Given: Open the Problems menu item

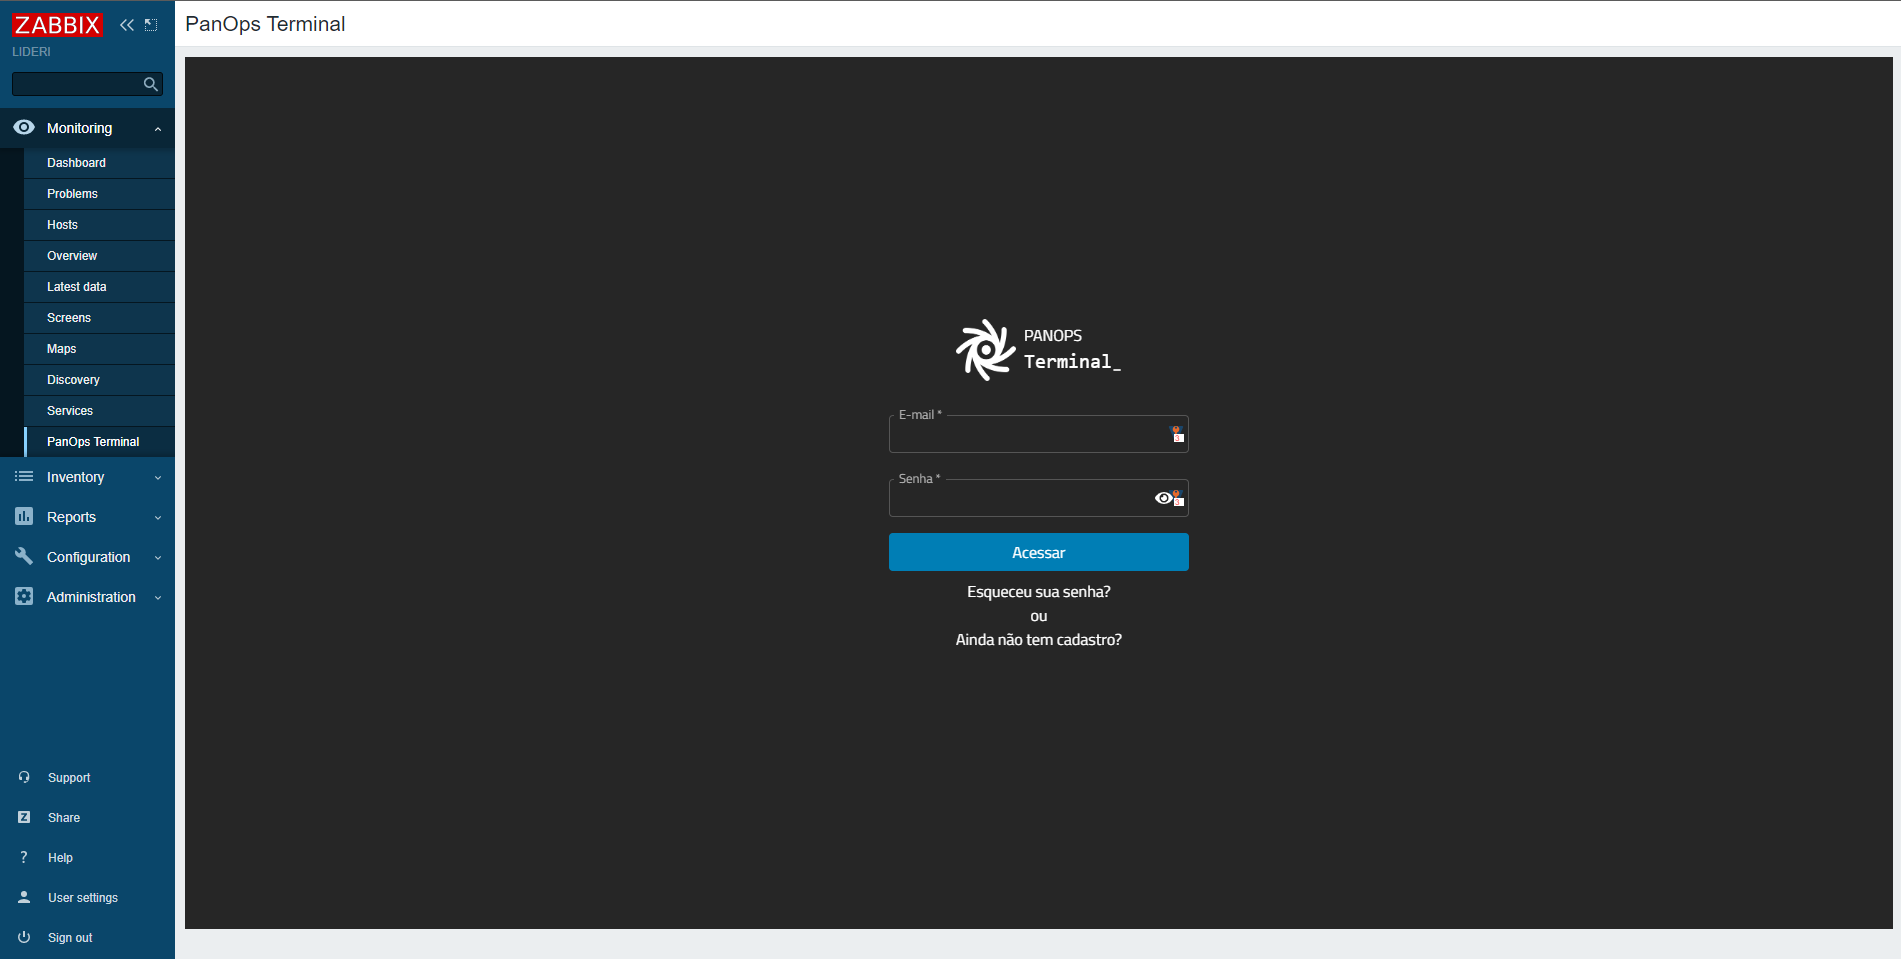Looking at the screenshot, I should coord(99,194).
